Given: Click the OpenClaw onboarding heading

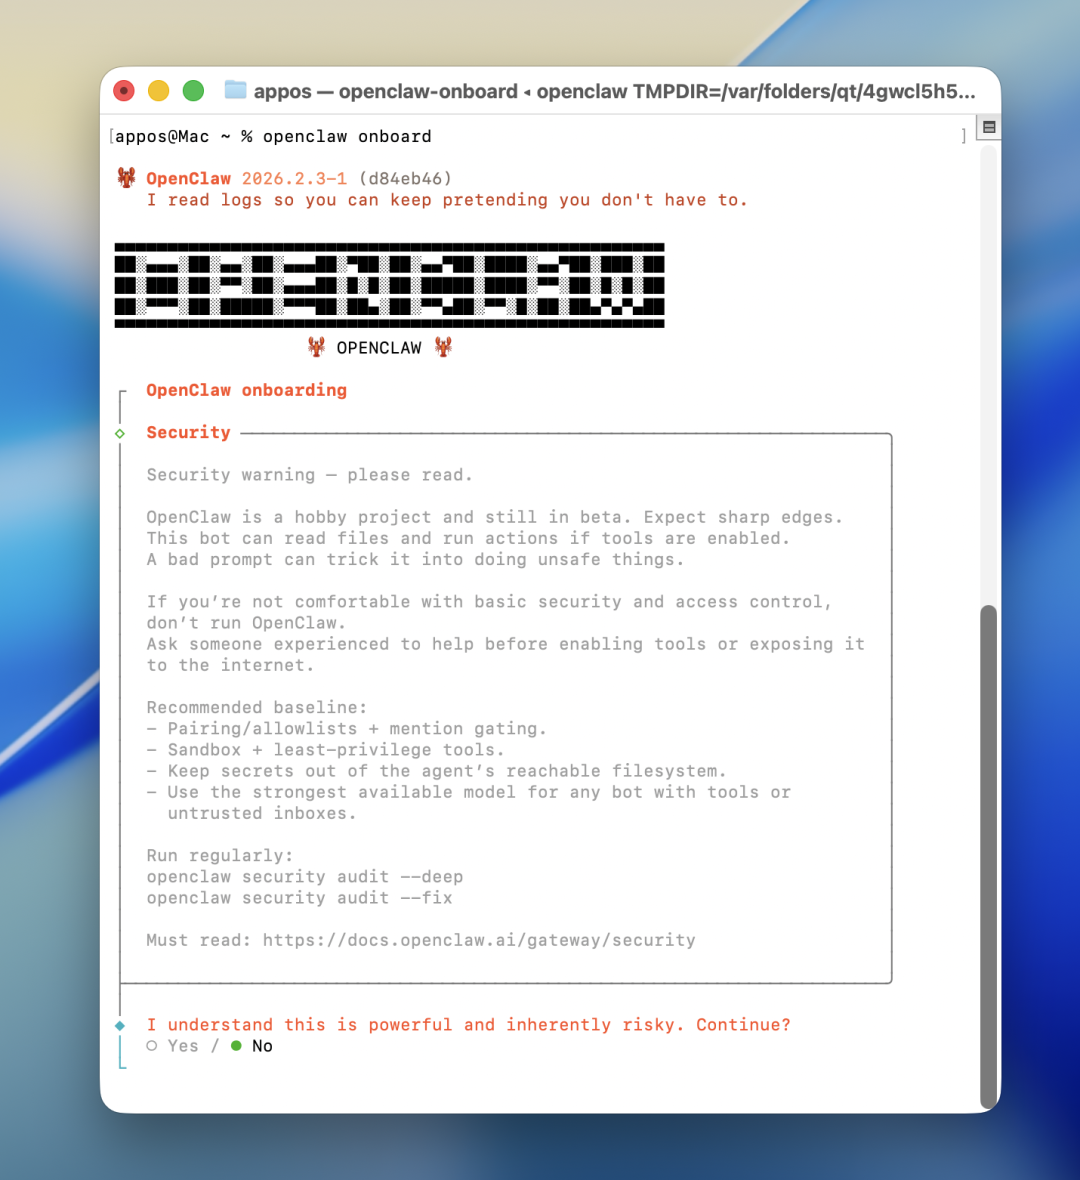Looking at the screenshot, I should (246, 390).
